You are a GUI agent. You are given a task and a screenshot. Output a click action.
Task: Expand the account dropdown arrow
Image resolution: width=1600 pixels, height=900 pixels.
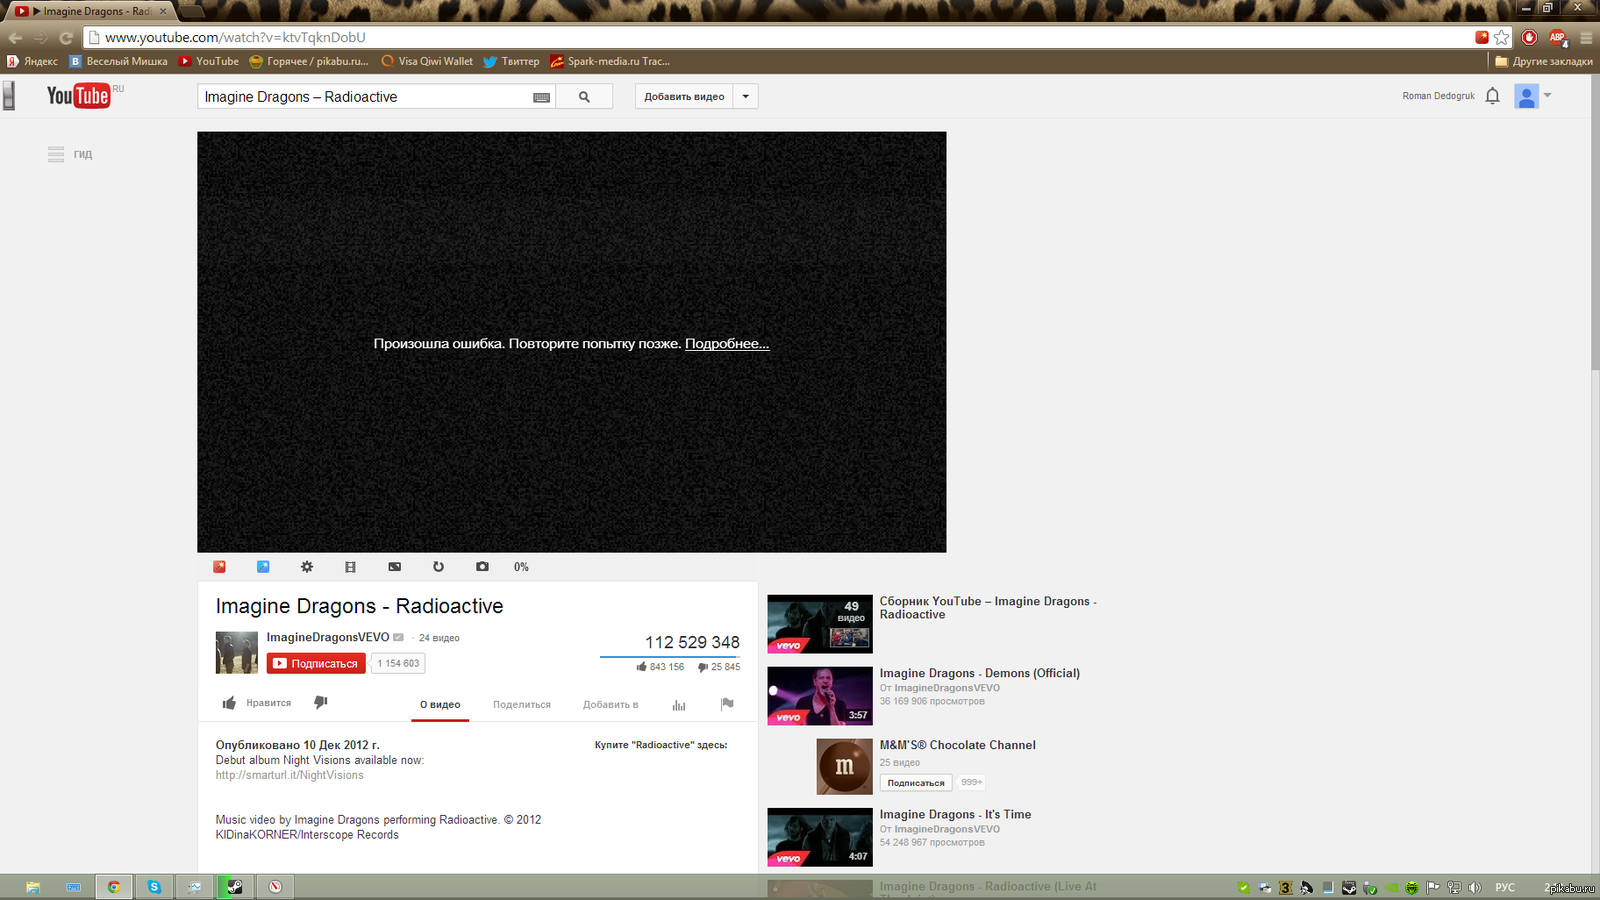(x=1548, y=96)
